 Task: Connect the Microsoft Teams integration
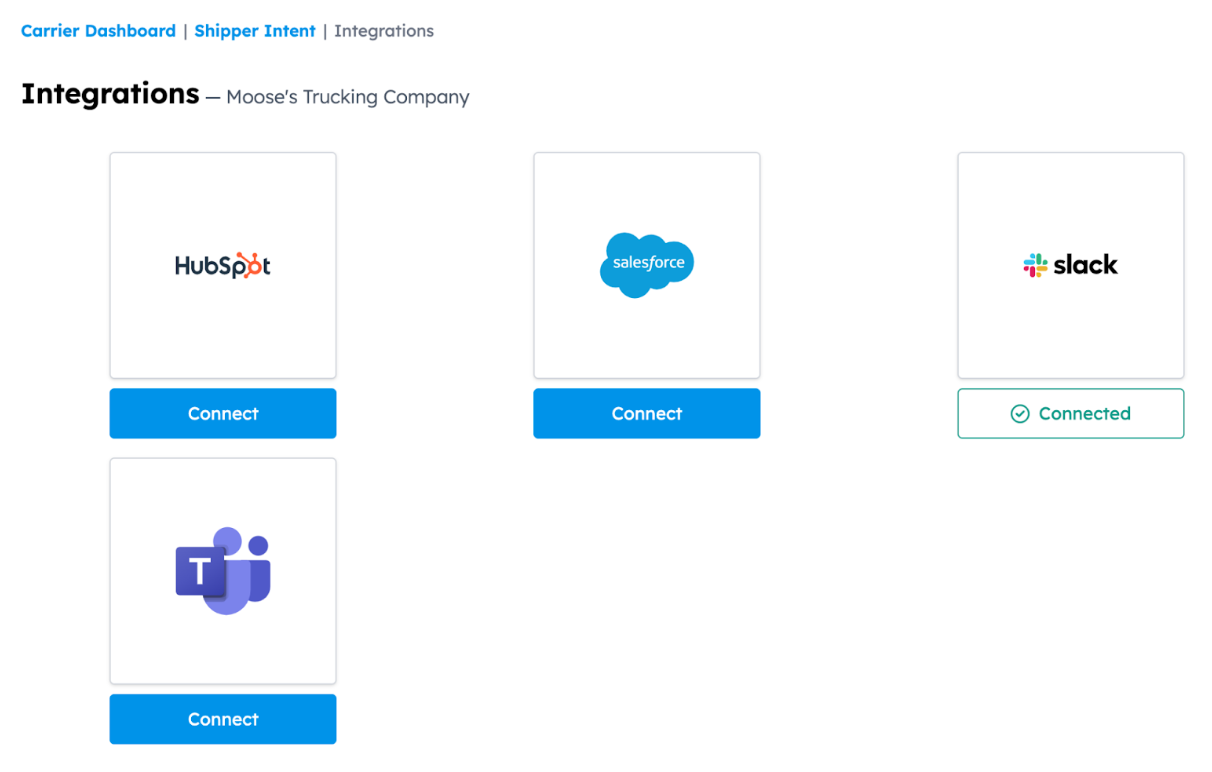coord(223,719)
